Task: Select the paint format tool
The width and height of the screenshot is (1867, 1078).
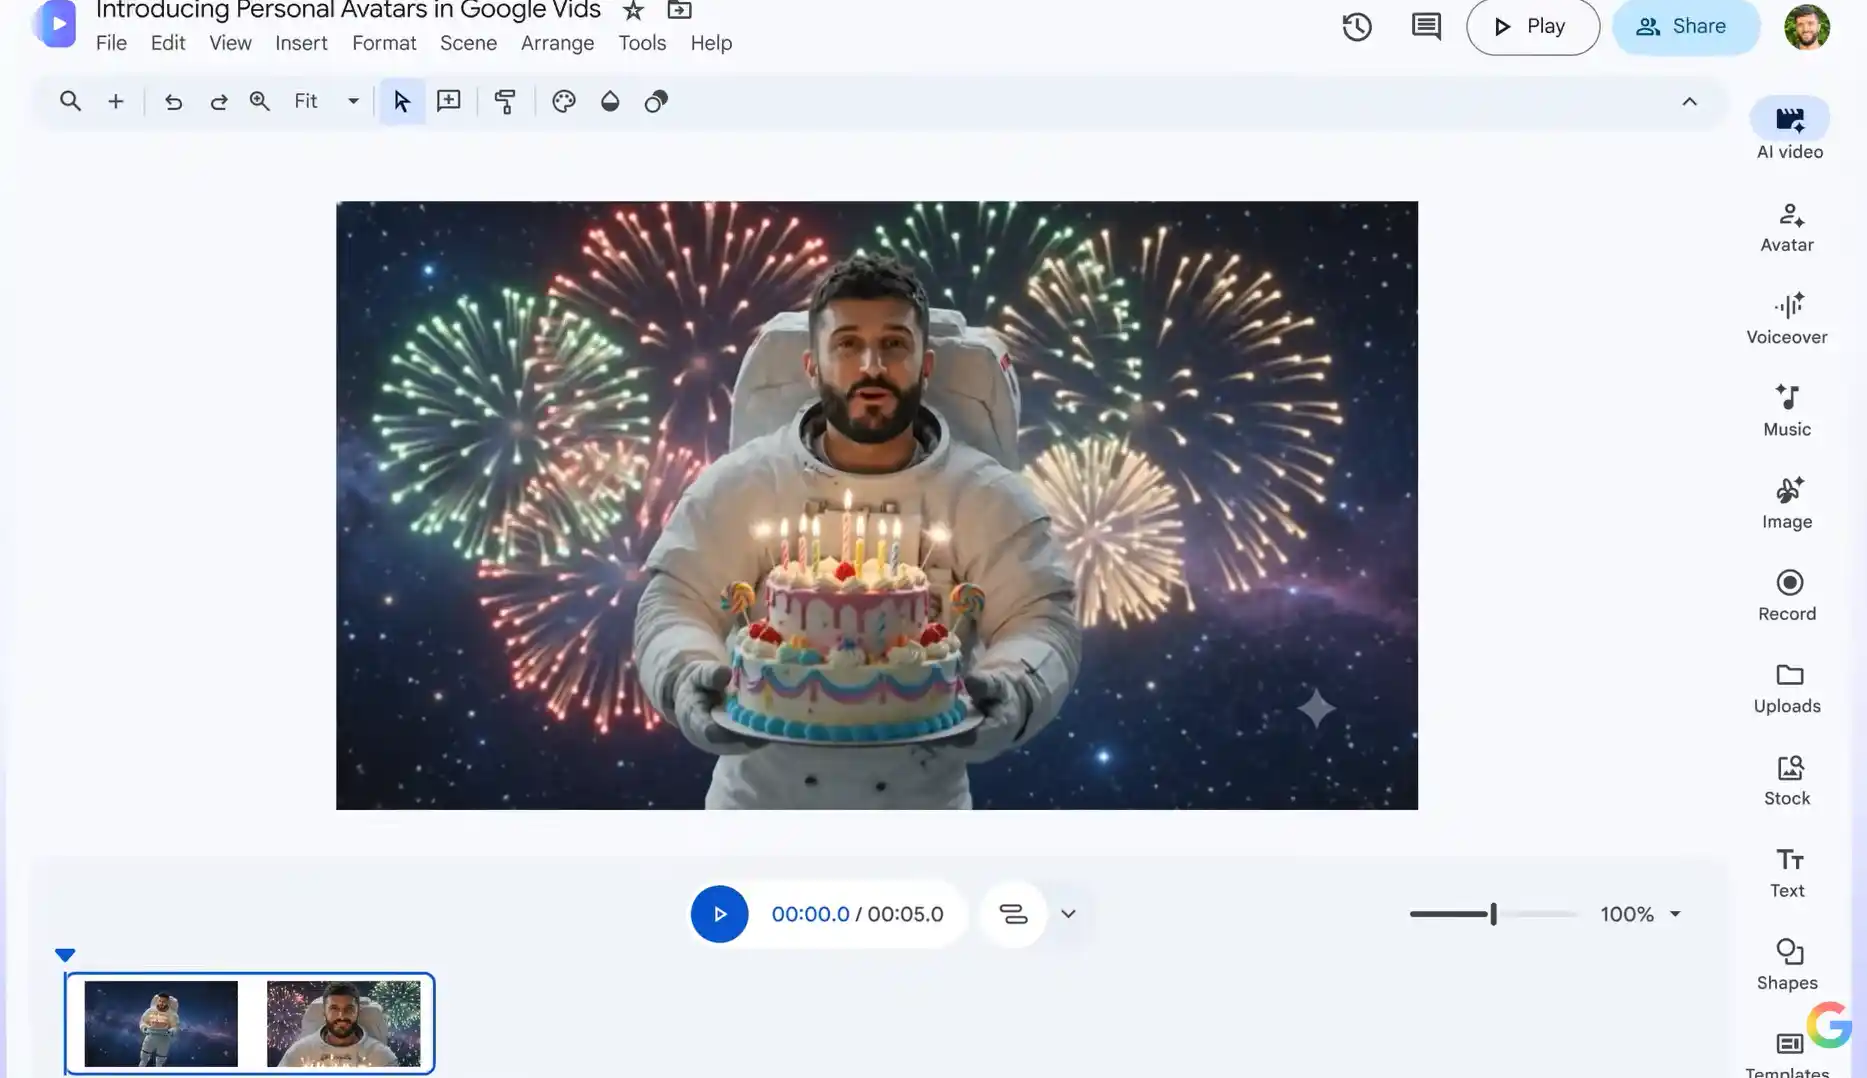Action: click(505, 101)
